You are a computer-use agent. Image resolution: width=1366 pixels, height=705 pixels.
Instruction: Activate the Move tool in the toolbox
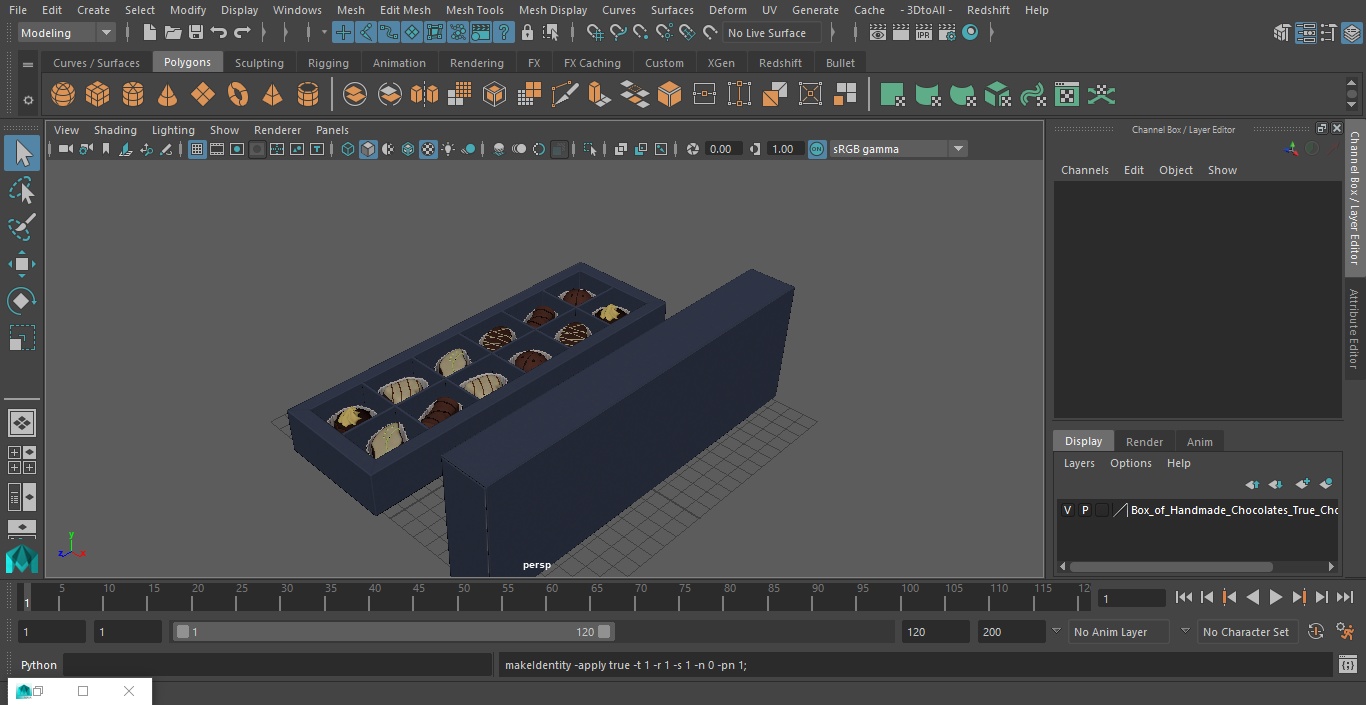[x=21, y=264]
